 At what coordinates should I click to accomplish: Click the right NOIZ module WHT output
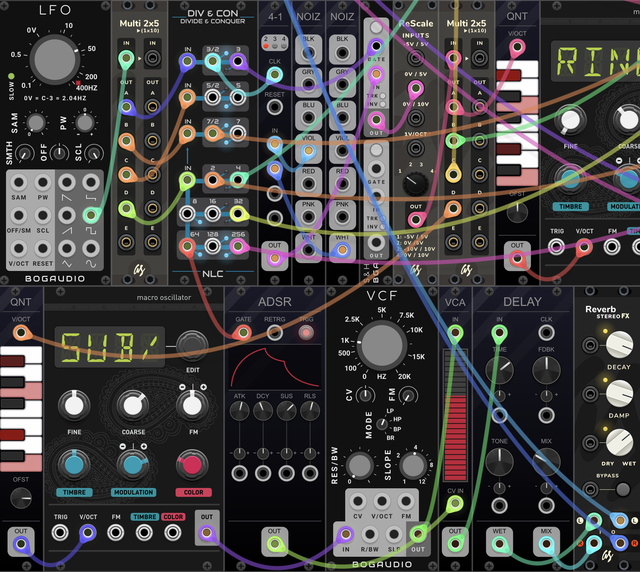342,250
